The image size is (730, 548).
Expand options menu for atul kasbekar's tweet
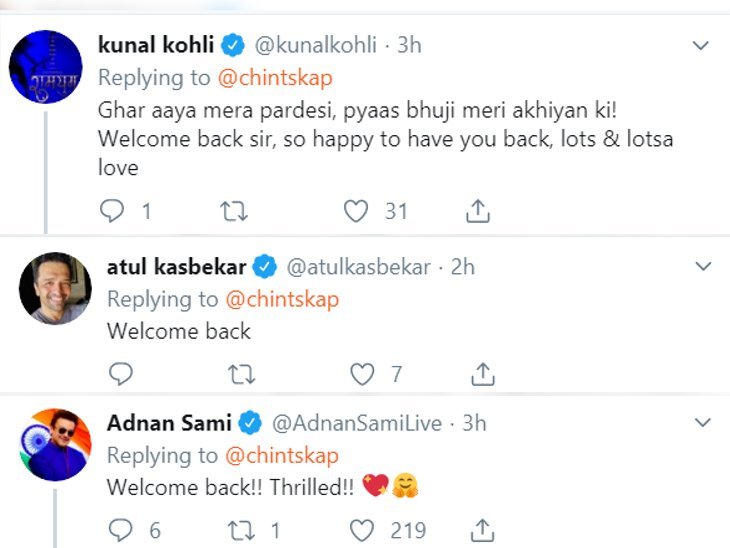703,267
